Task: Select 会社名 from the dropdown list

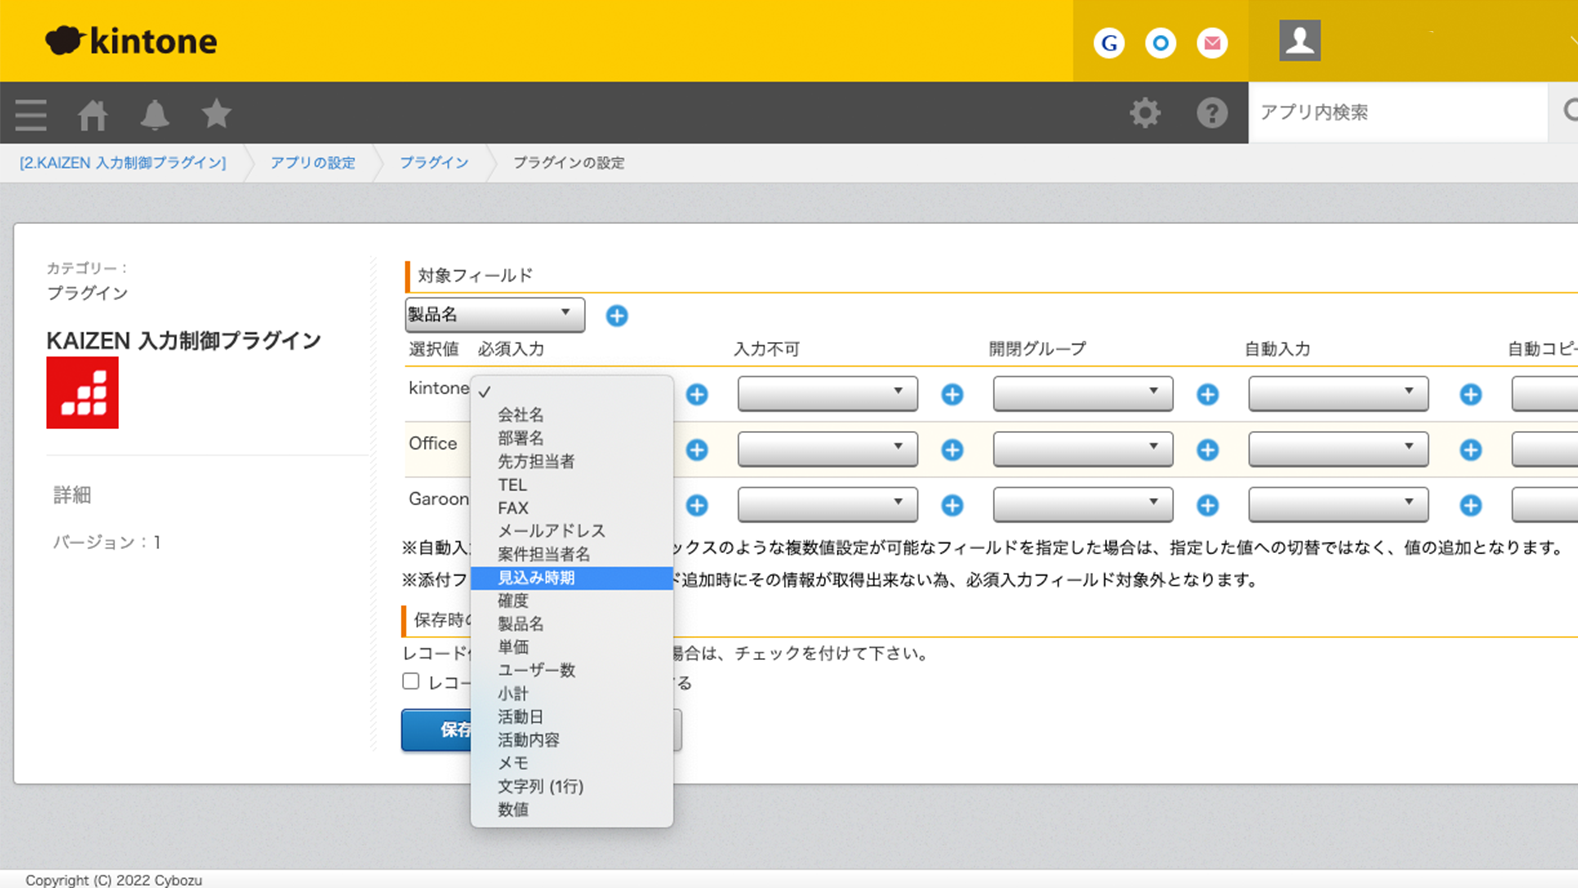Action: click(572, 414)
